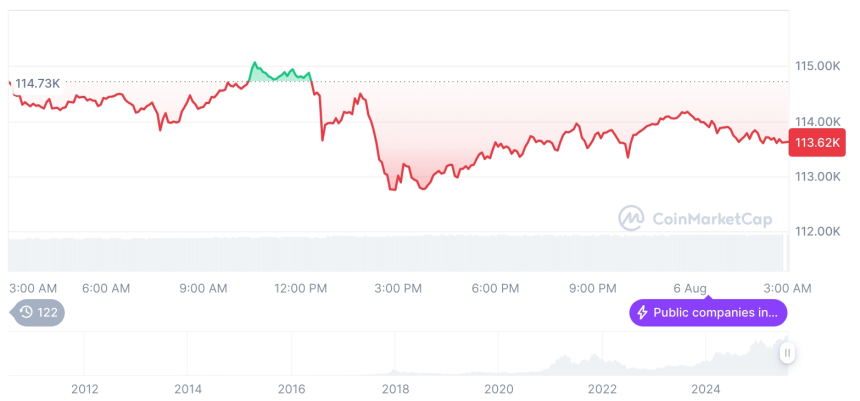Click the green peak of the price line

(x=254, y=63)
